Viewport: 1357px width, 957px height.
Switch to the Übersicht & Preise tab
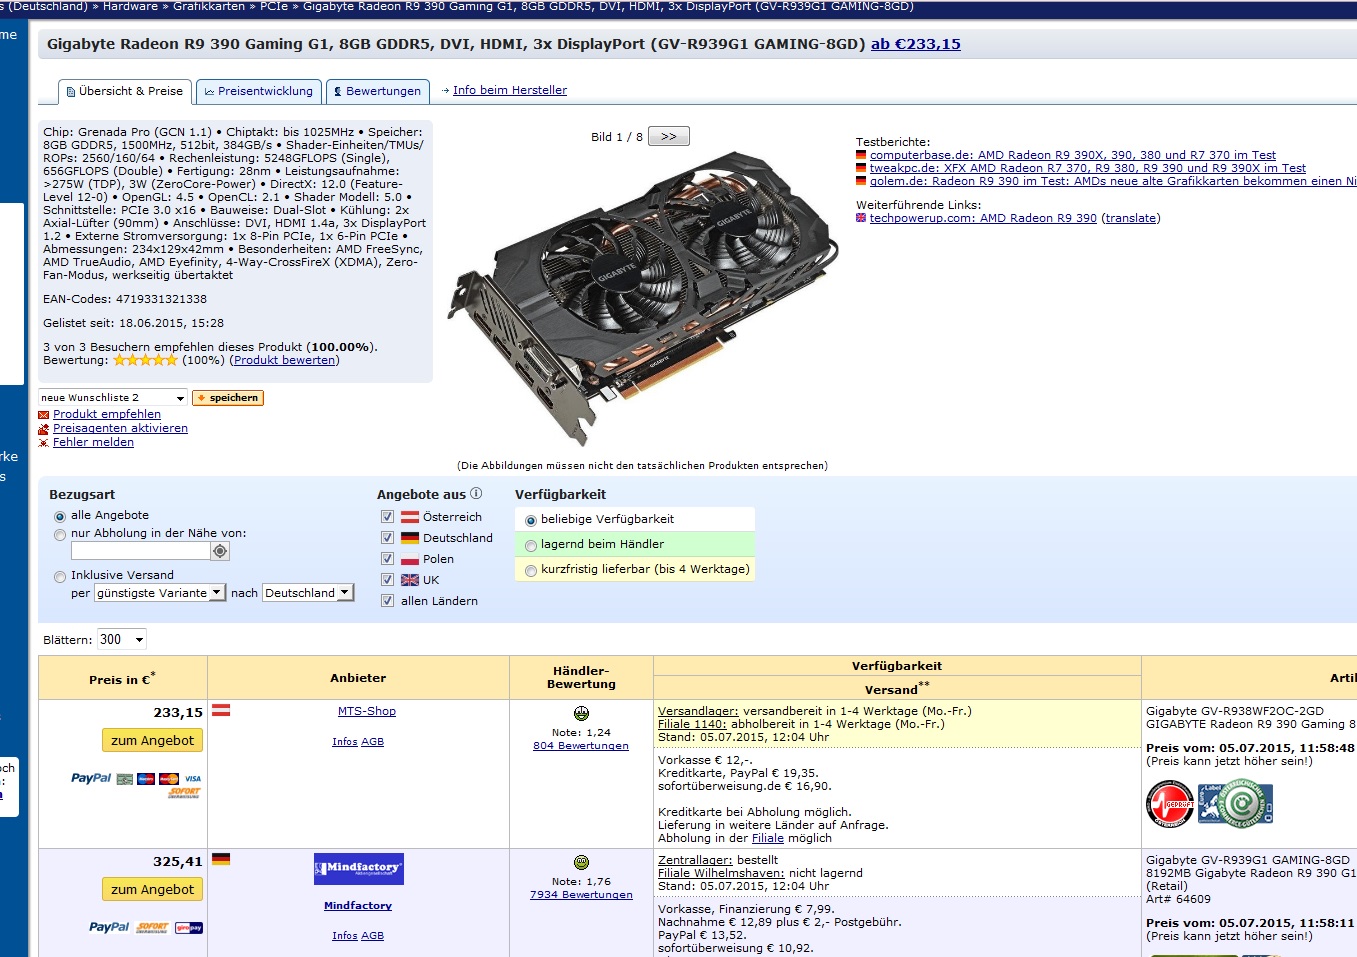coord(125,91)
